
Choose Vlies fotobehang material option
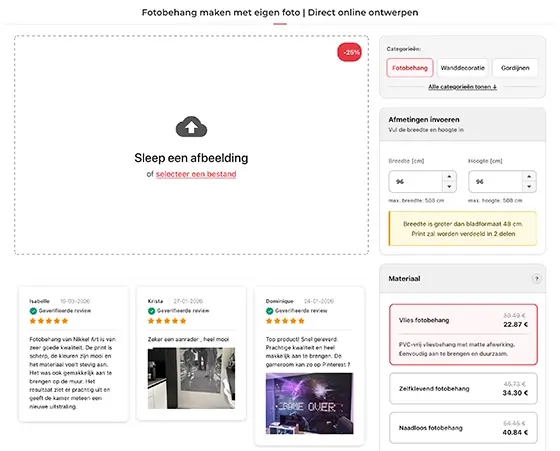click(x=463, y=335)
